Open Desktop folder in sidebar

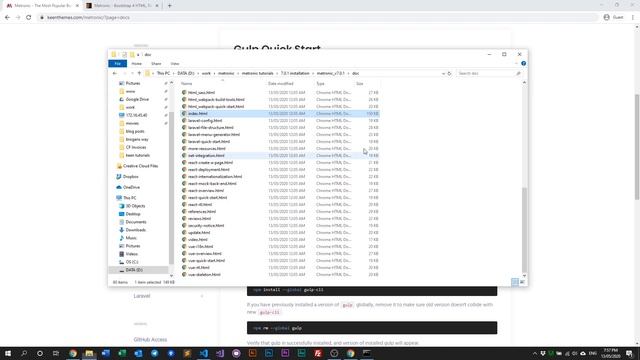[x=133, y=214]
